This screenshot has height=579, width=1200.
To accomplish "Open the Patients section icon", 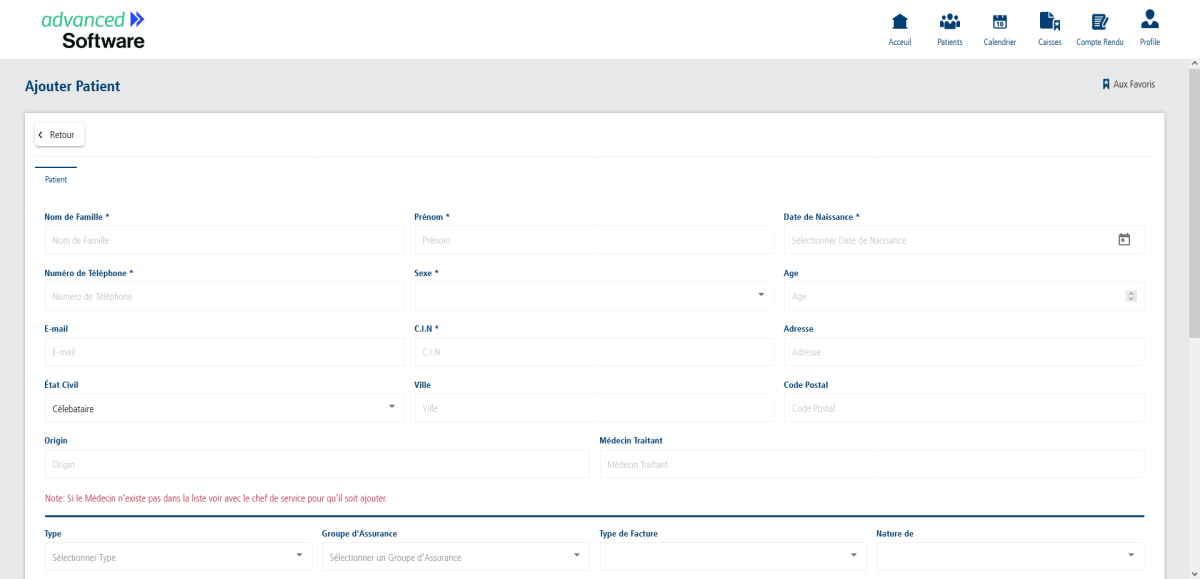I will coord(949,22).
